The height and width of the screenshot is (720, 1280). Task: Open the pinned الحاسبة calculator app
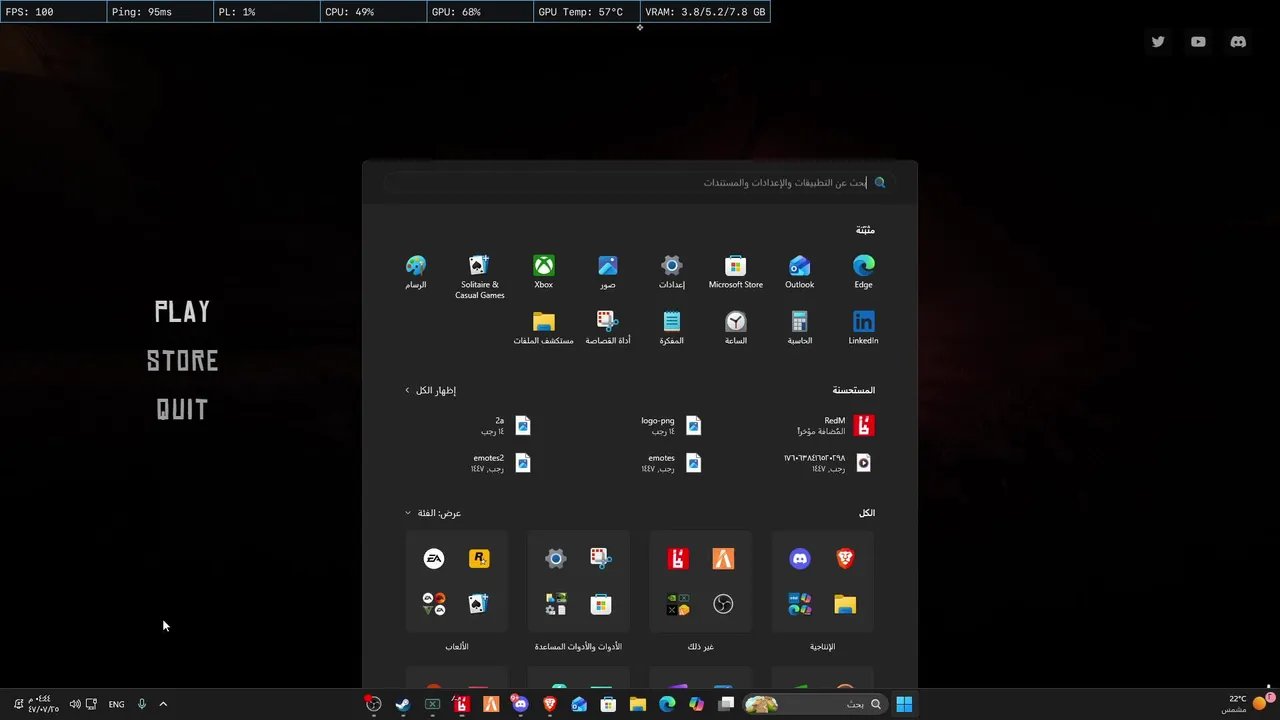[x=799, y=327]
